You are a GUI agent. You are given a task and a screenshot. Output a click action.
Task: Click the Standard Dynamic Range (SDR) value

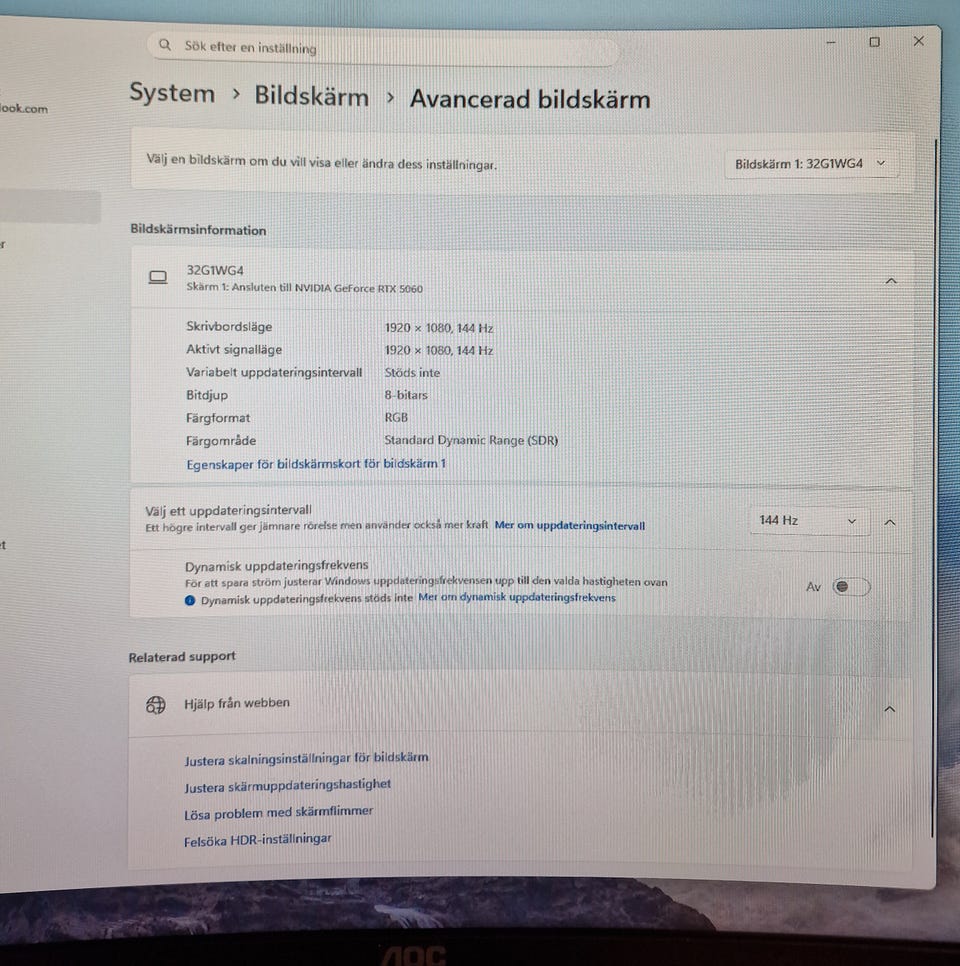tap(471, 440)
